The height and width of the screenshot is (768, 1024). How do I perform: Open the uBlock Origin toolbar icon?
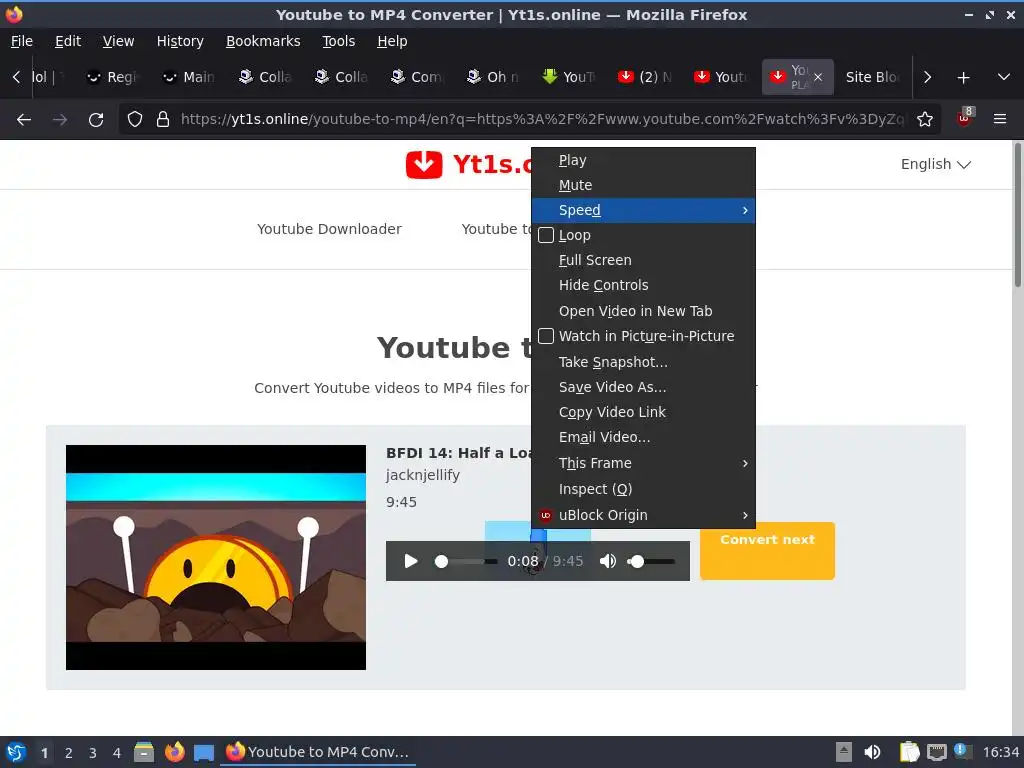point(964,118)
